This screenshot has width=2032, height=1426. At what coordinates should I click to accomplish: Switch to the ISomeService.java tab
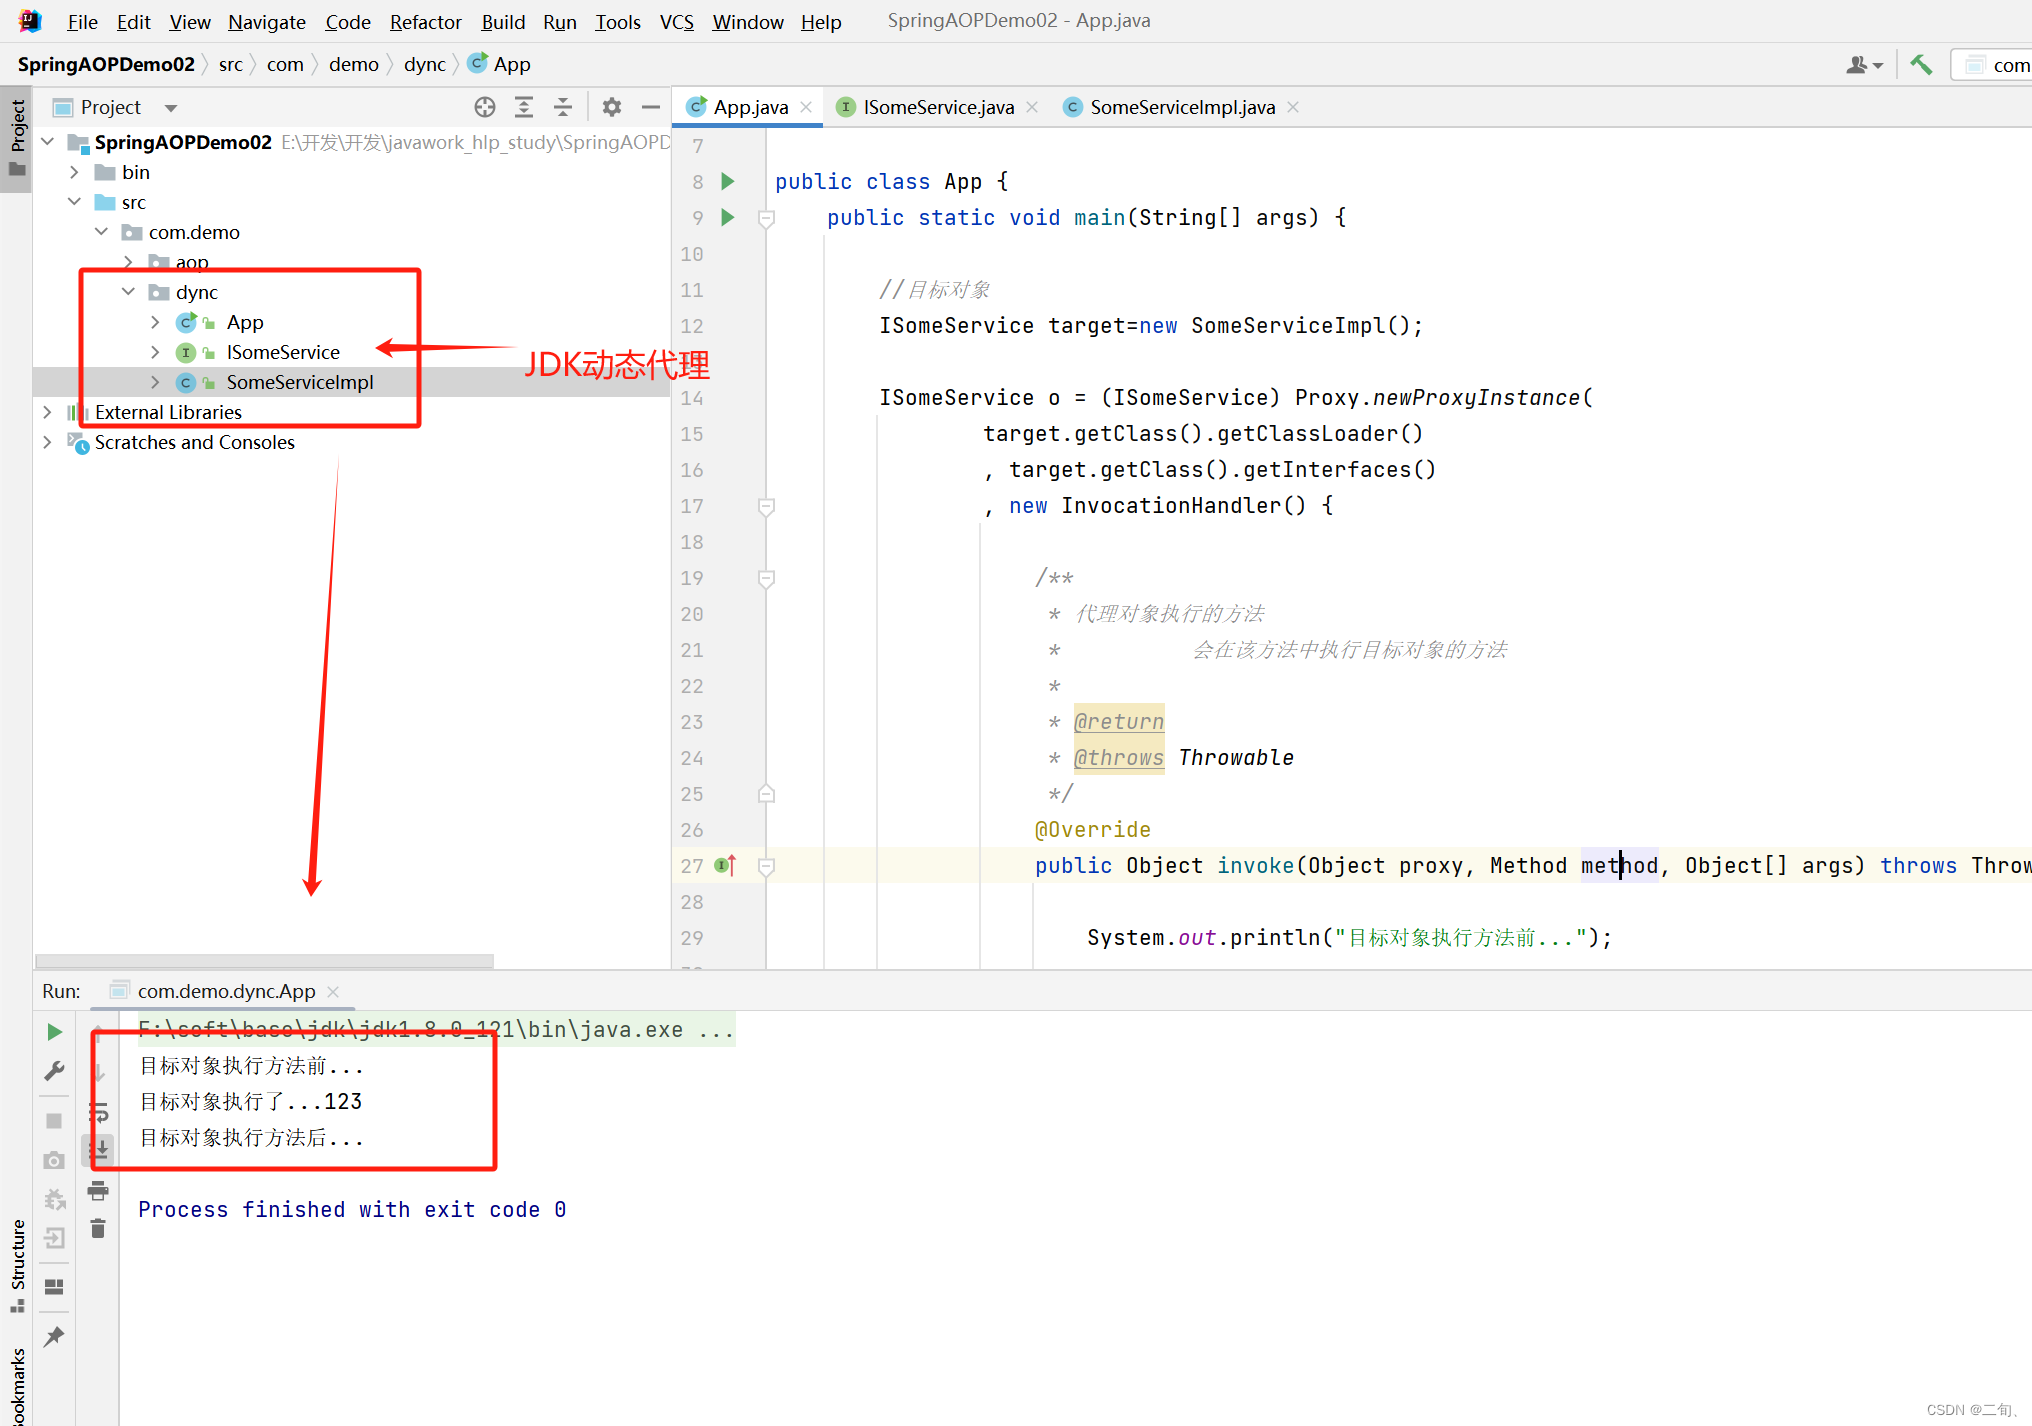[x=937, y=107]
